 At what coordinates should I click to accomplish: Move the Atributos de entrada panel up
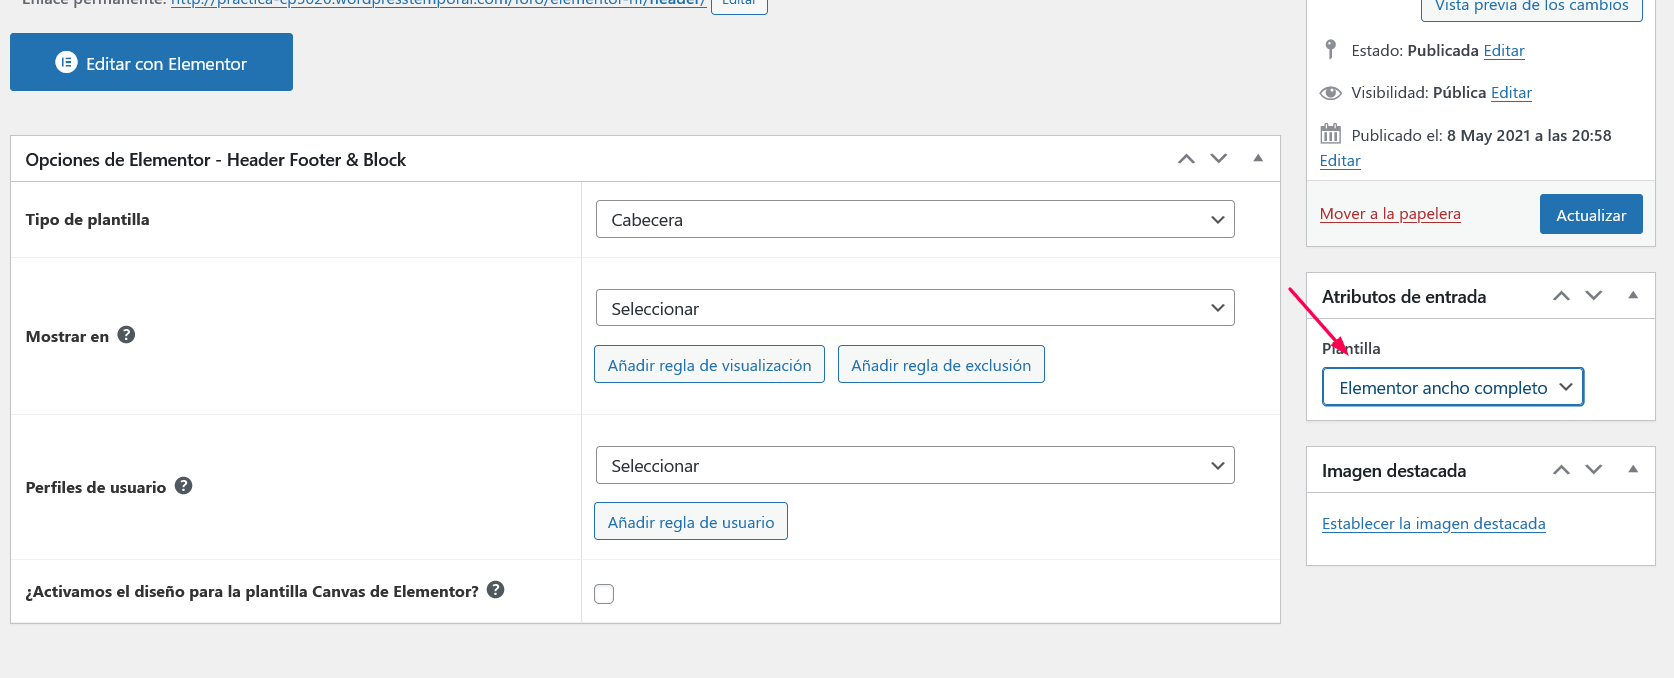(1561, 296)
